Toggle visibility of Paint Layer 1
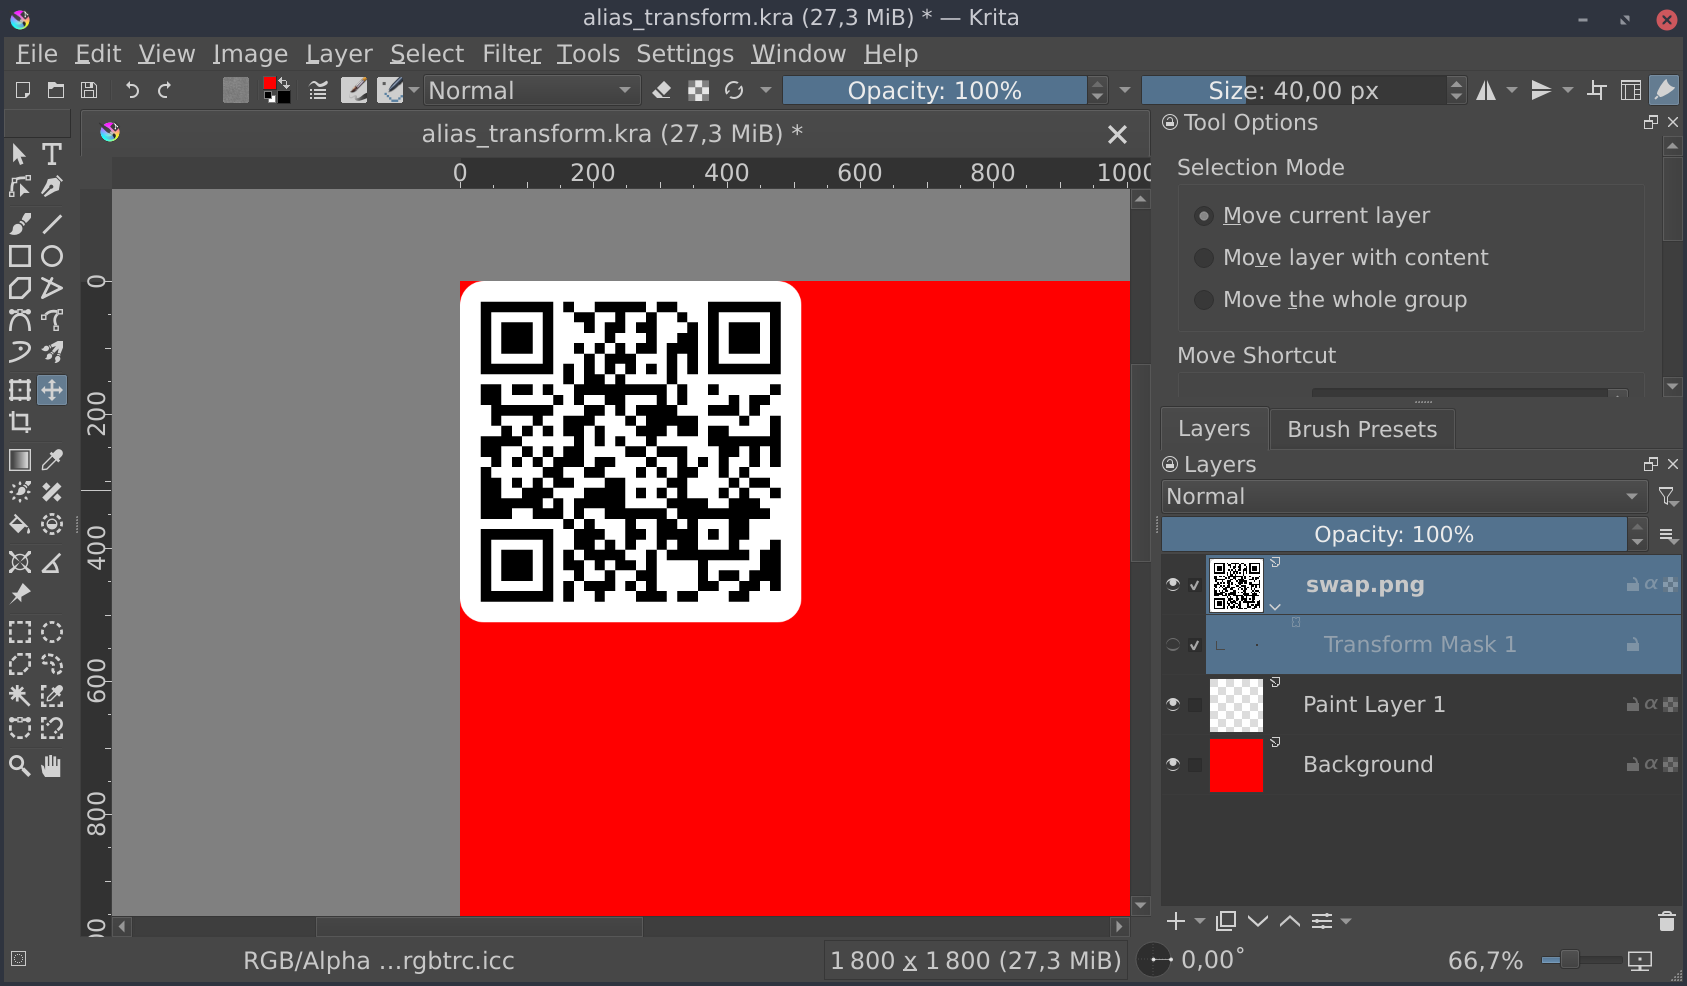The height and width of the screenshot is (986, 1687). point(1173,704)
